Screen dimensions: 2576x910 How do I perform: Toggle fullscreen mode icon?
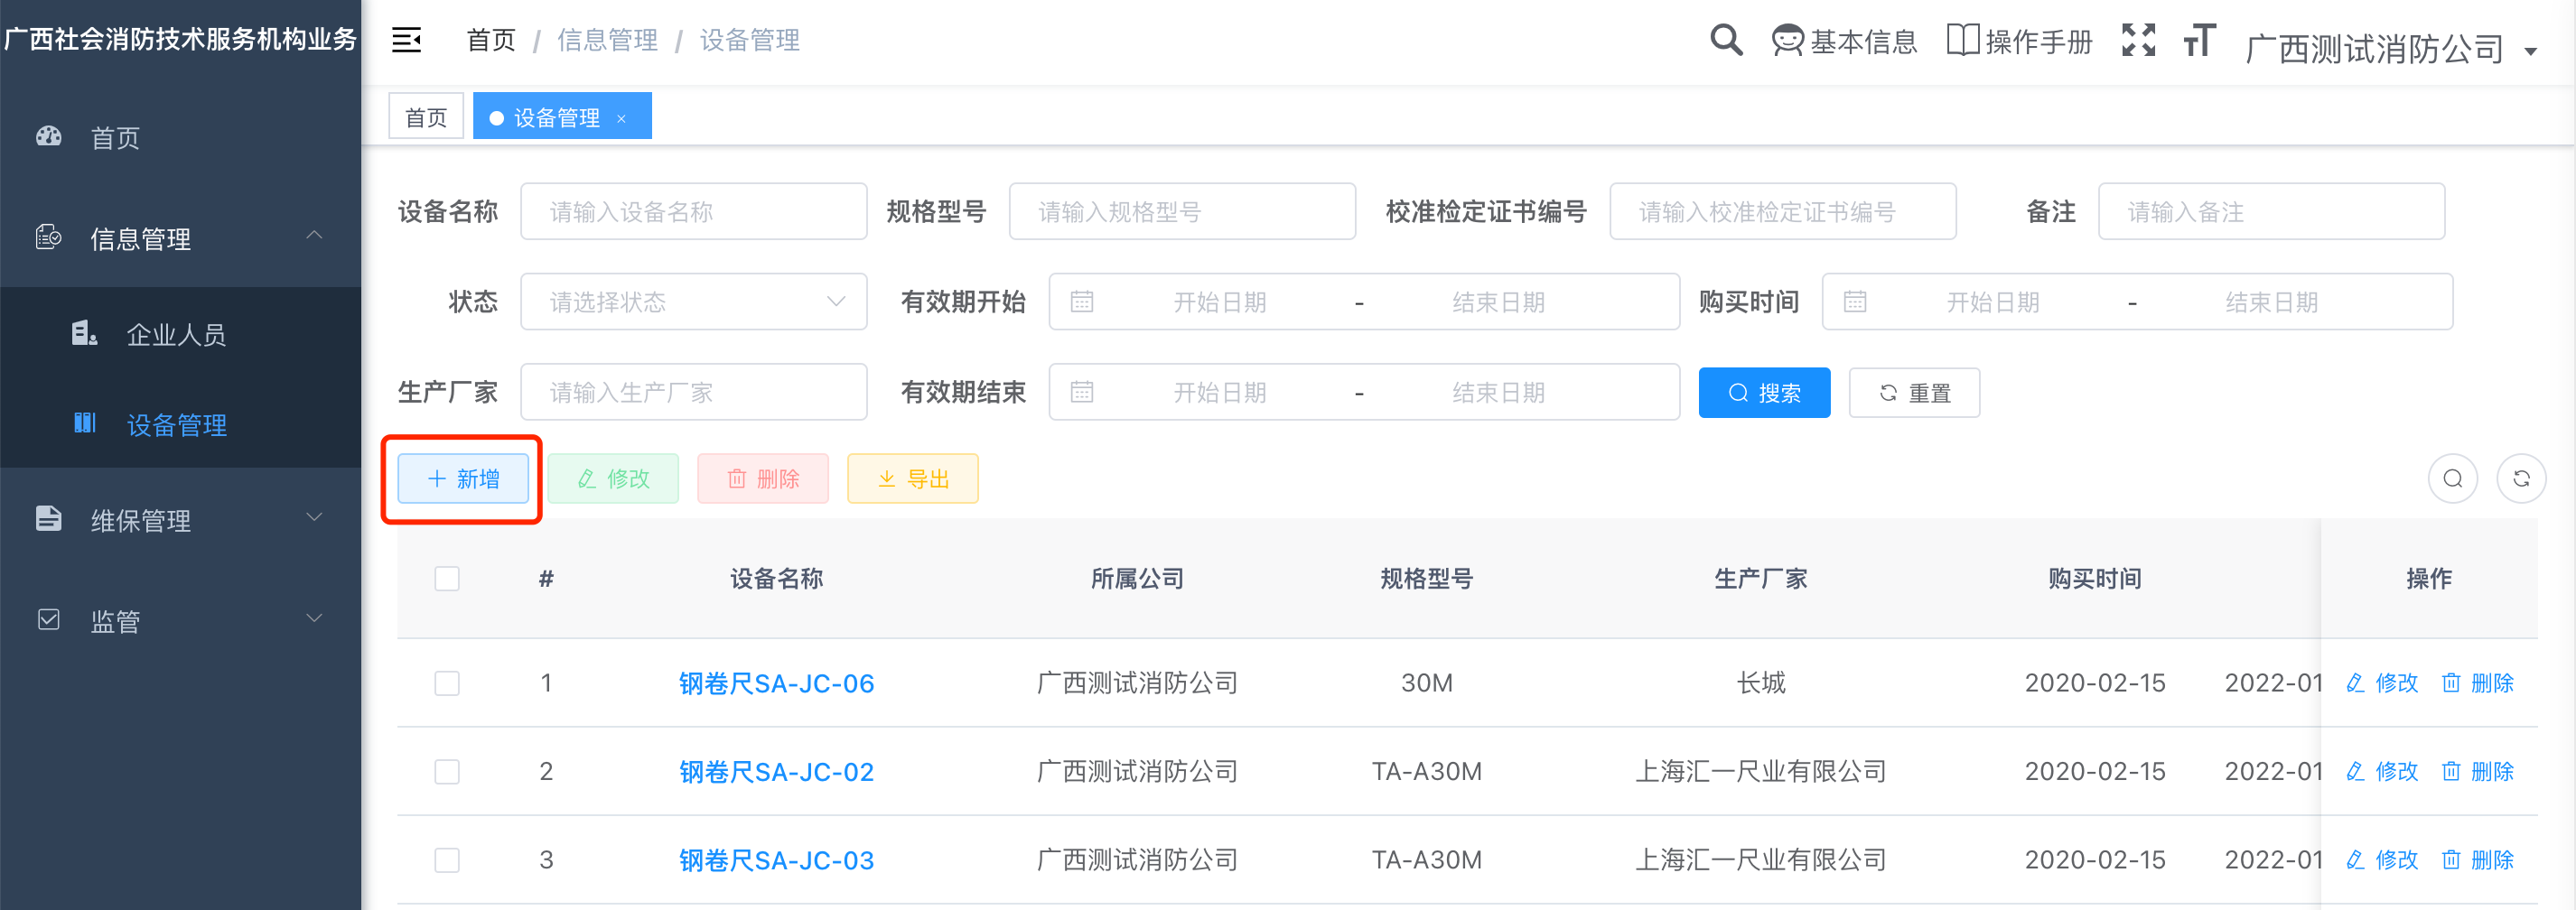click(x=2138, y=40)
